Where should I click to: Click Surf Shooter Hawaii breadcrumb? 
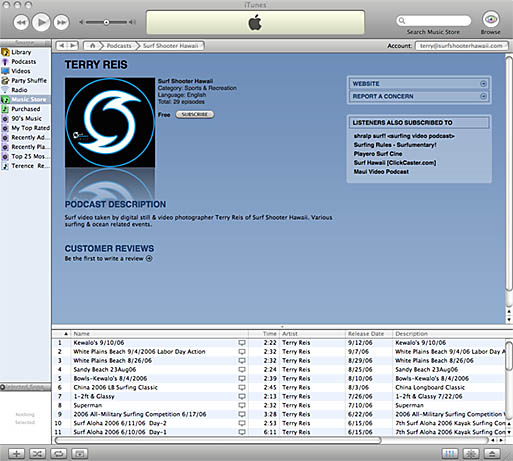170,46
